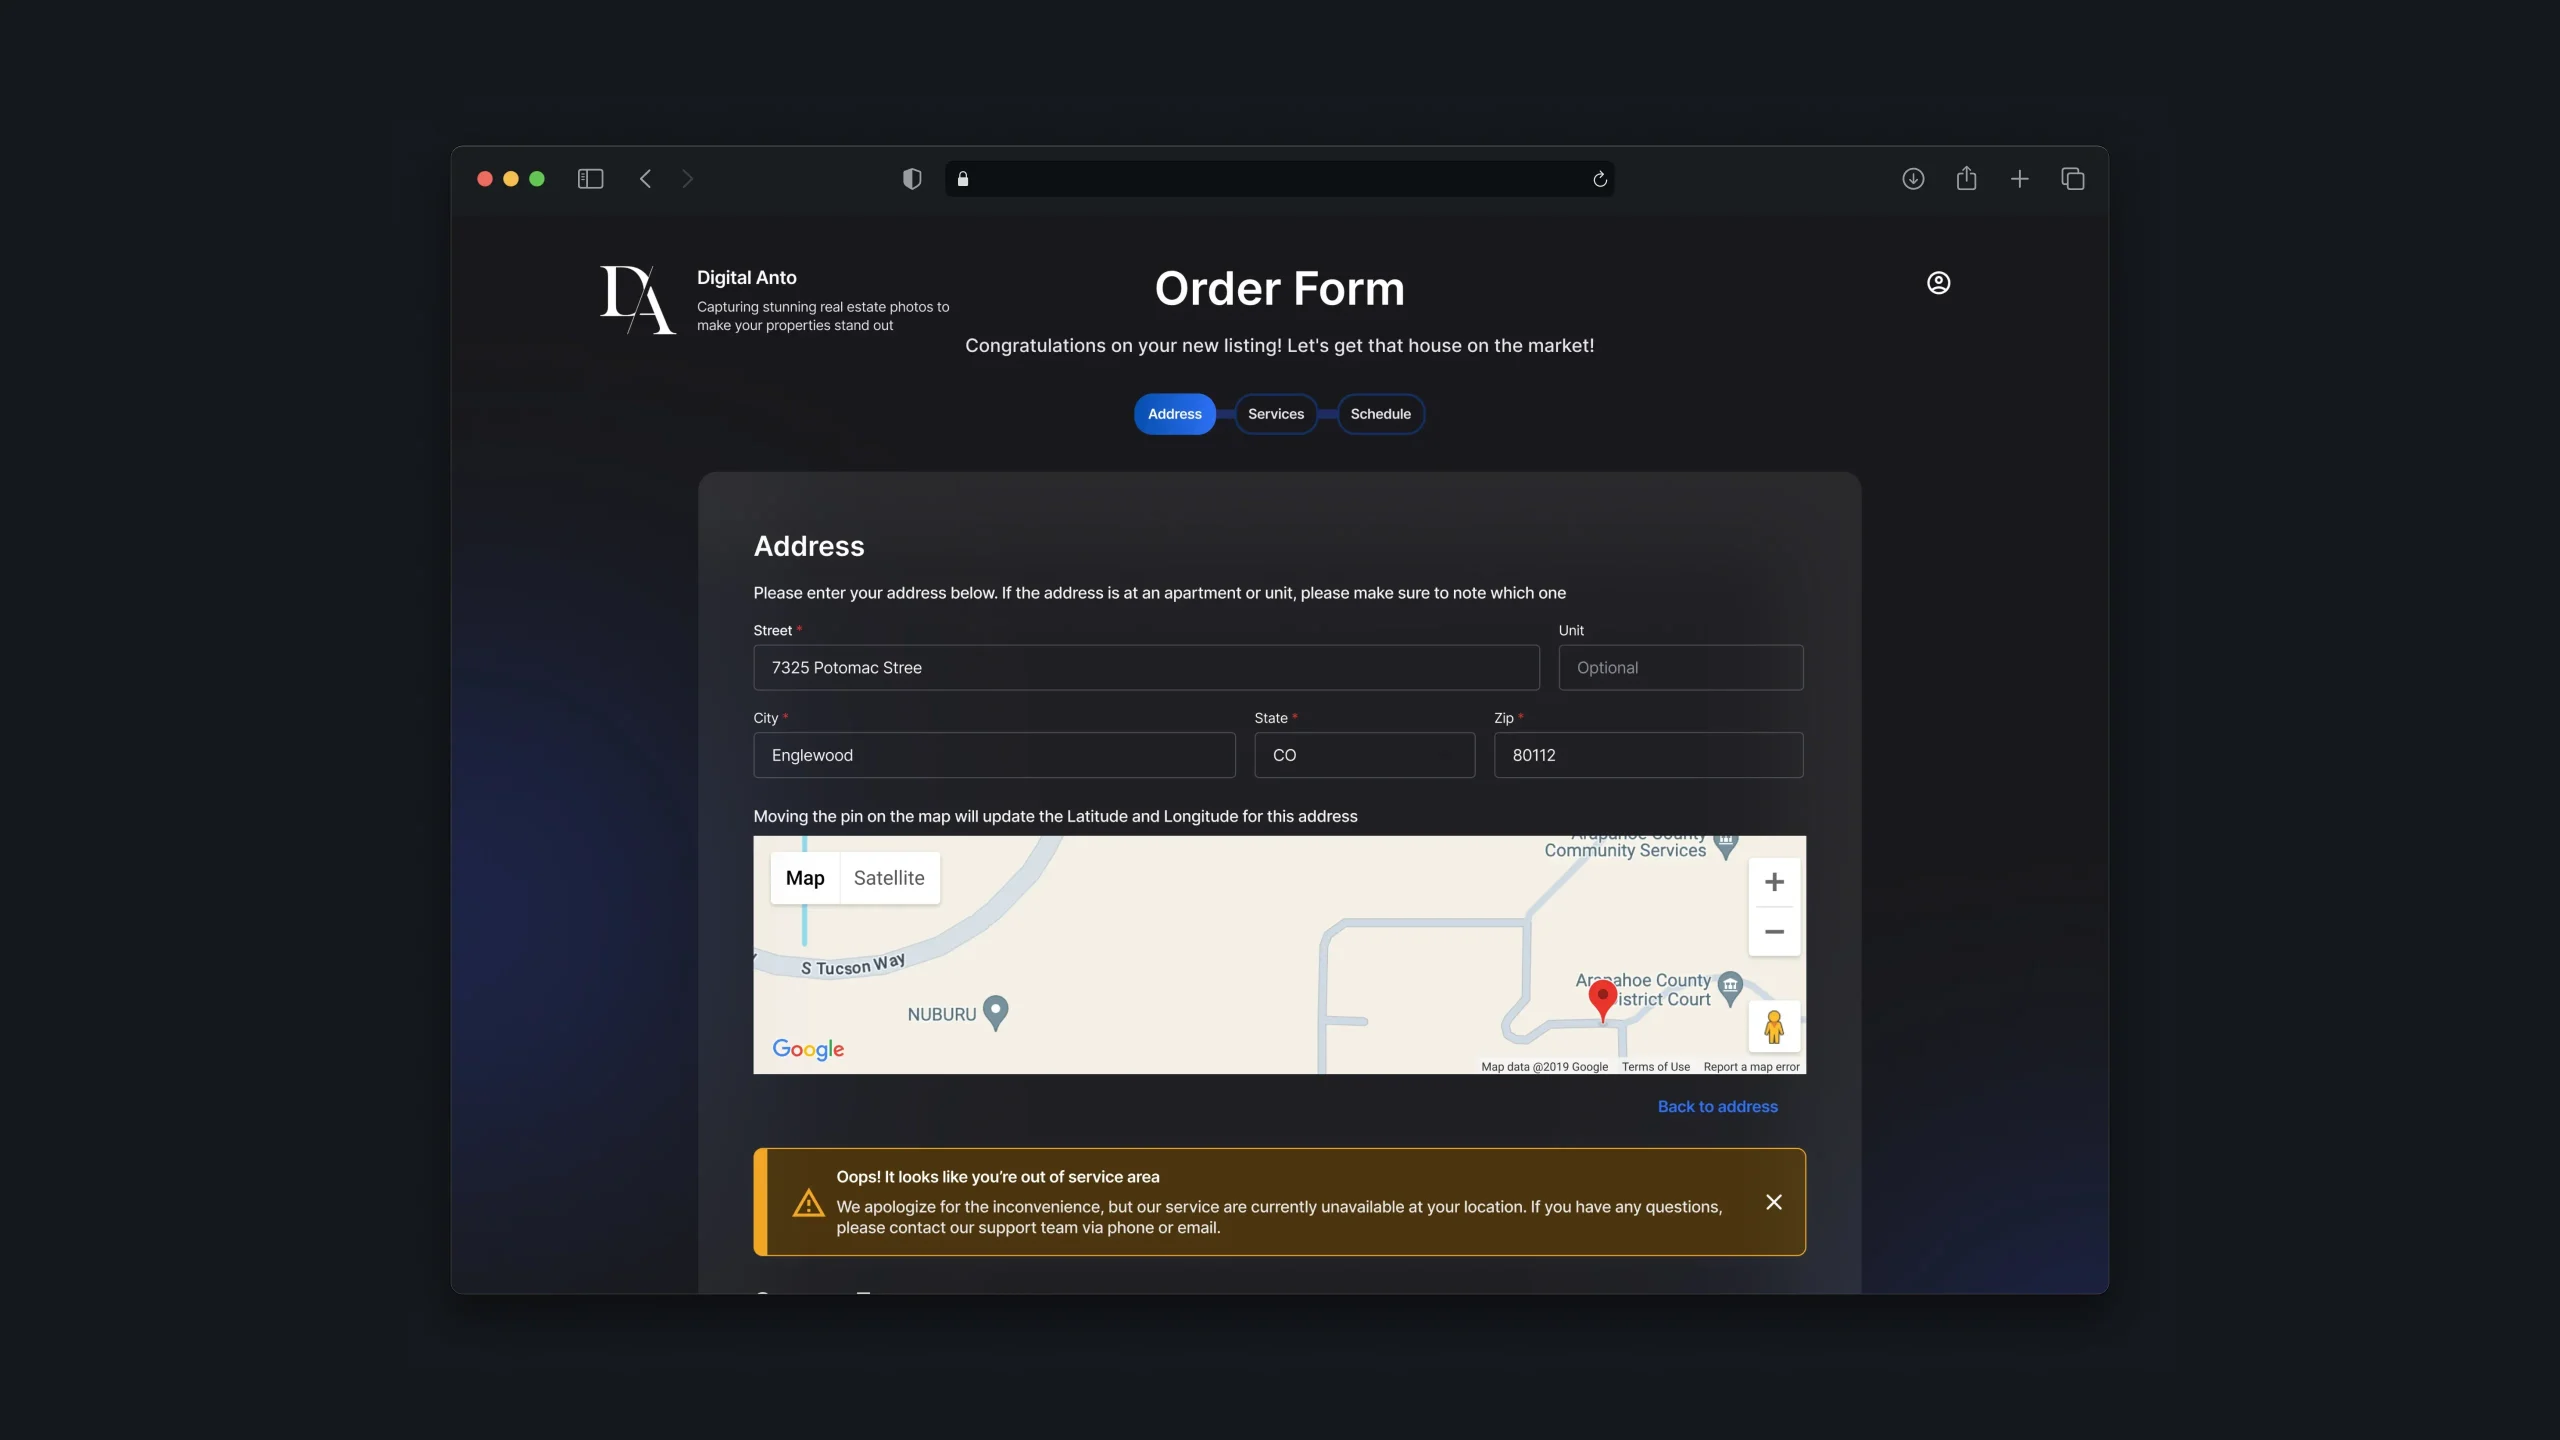This screenshot has width=2560, height=1440.
Task: Switch to the Services step
Action: (x=1276, y=414)
